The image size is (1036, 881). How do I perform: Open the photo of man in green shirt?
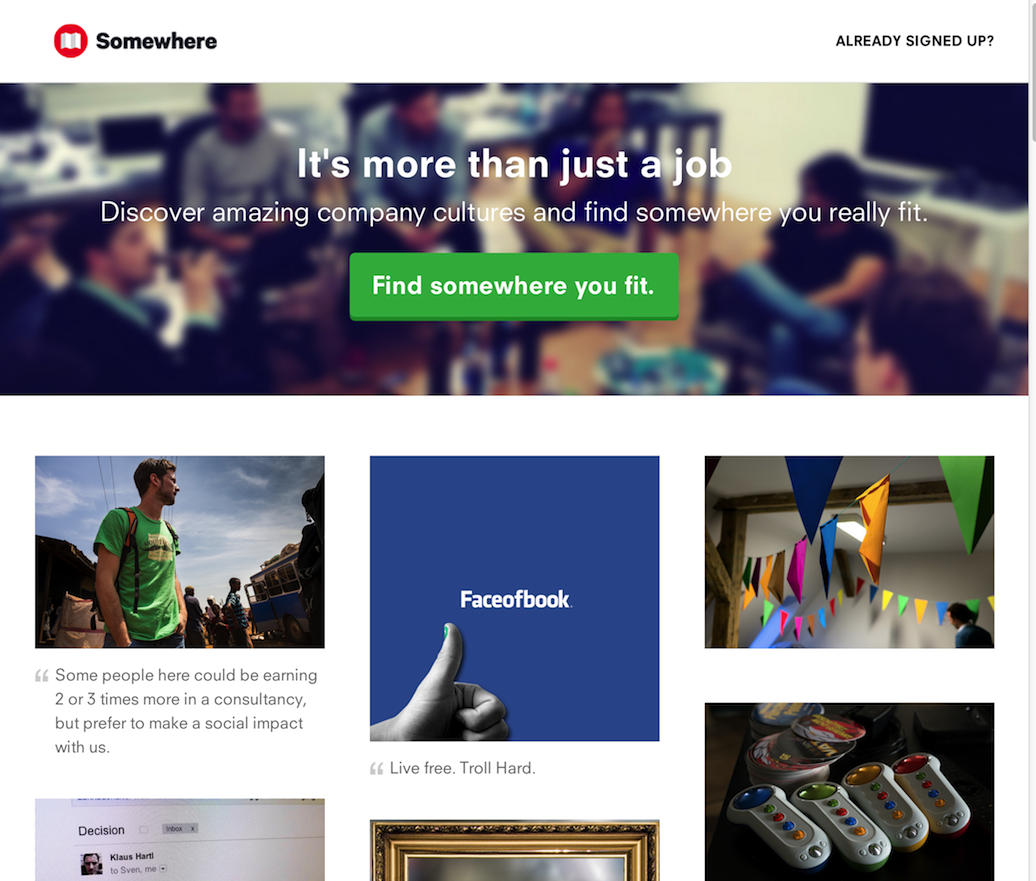pyautogui.click(x=180, y=552)
